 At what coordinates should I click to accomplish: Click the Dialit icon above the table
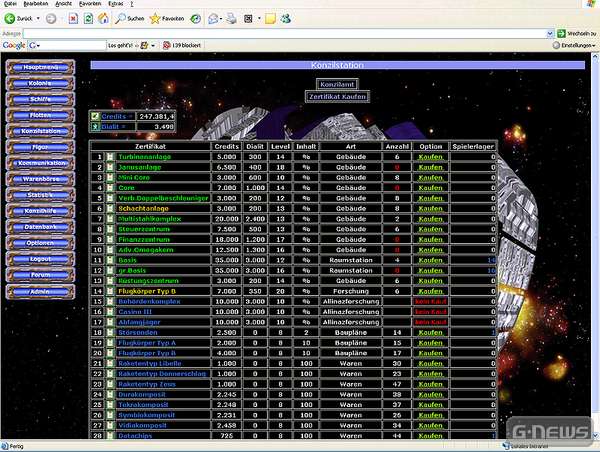pyautogui.click(x=96, y=127)
